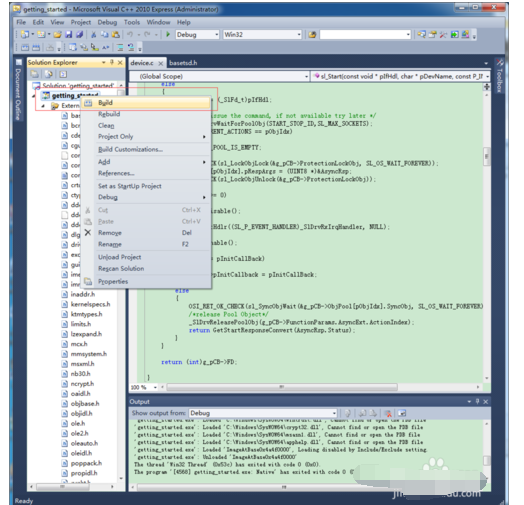This screenshot has width=524, height=505.
Task: Click the Save floppy disk icon
Action: [69, 34]
